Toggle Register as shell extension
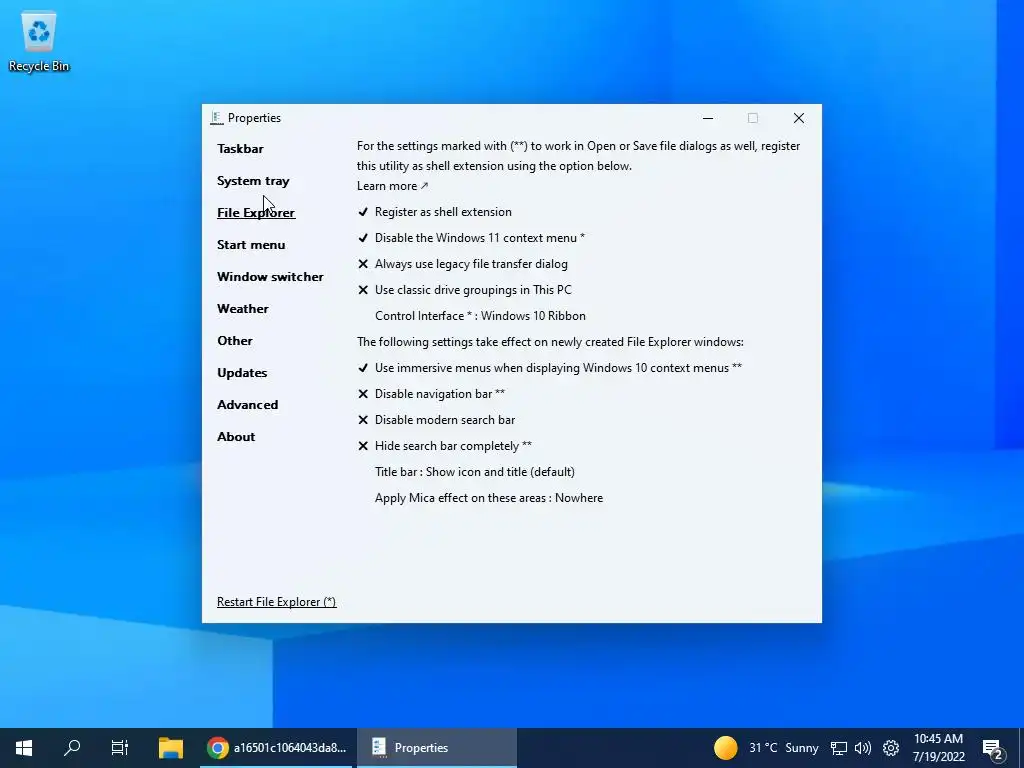This screenshot has width=1024, height=768. click(x=435, y=212)
